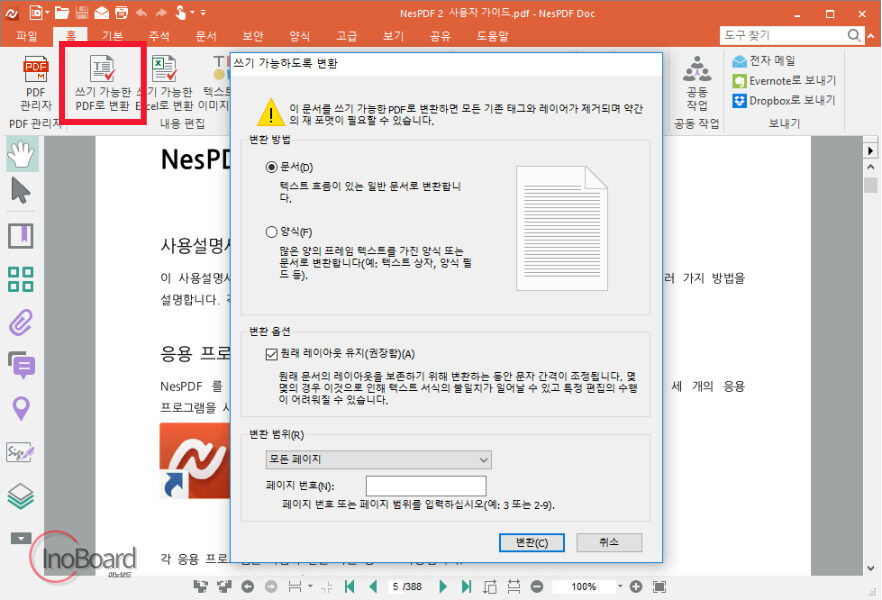Open the 모든 페이지 range dropdown
882x600 pixels.
[x=379, y=459]
